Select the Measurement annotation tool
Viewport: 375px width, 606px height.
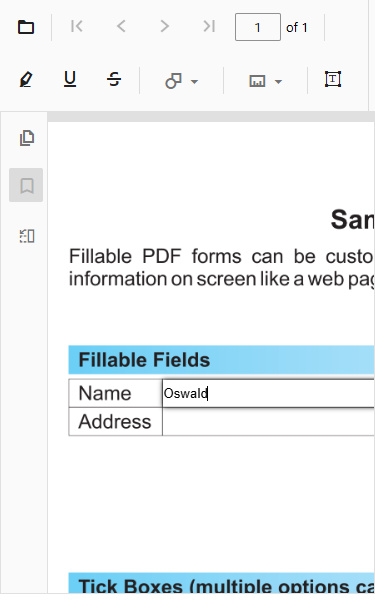(257, 81)
